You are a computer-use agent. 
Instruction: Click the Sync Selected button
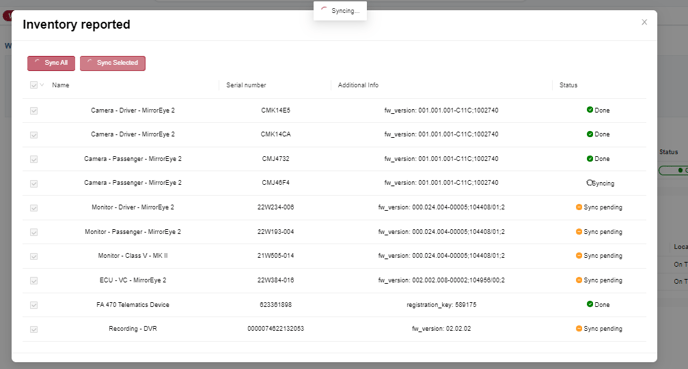113,63
